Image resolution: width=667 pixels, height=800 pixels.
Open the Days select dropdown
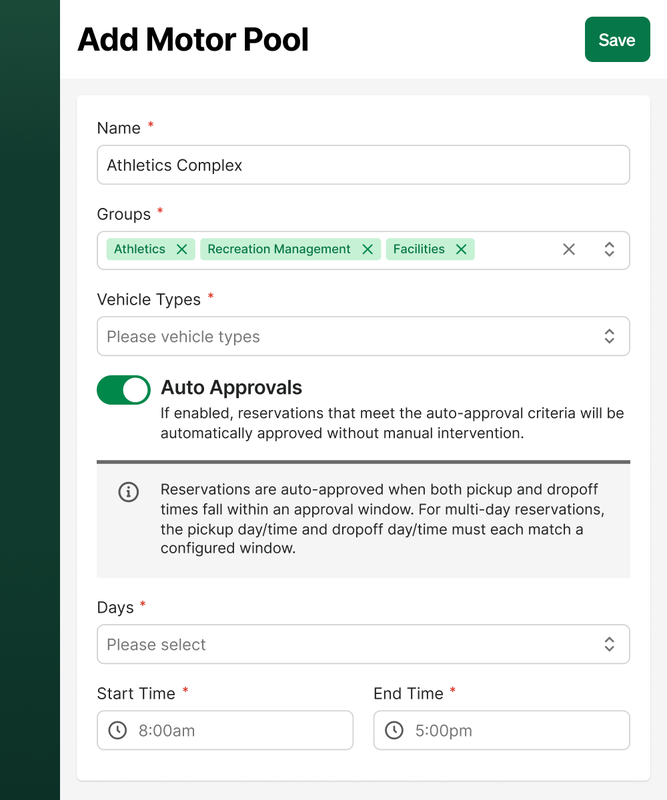[x=363, y=644]
